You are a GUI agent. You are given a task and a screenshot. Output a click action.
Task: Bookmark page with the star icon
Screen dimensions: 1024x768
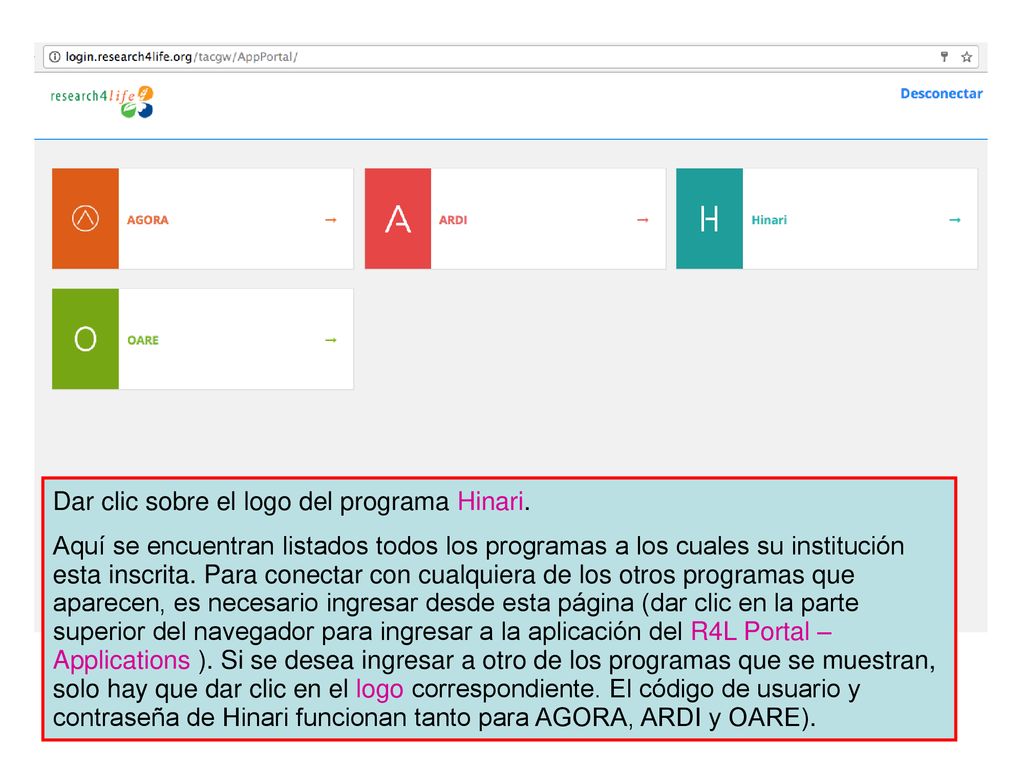(x=967, y=57)
